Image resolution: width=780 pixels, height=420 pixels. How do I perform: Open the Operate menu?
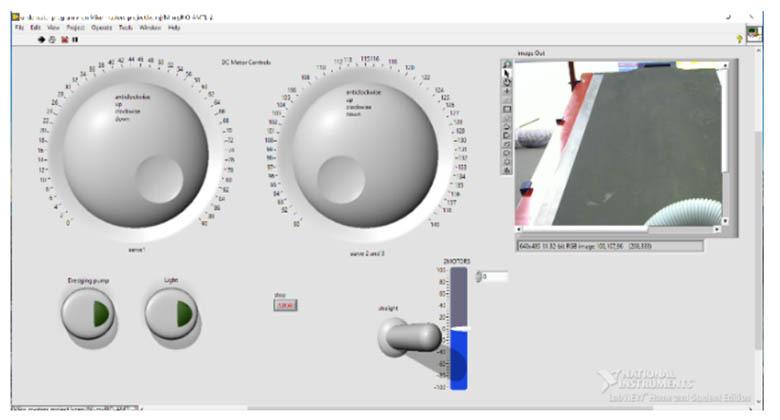coord(101,27)
